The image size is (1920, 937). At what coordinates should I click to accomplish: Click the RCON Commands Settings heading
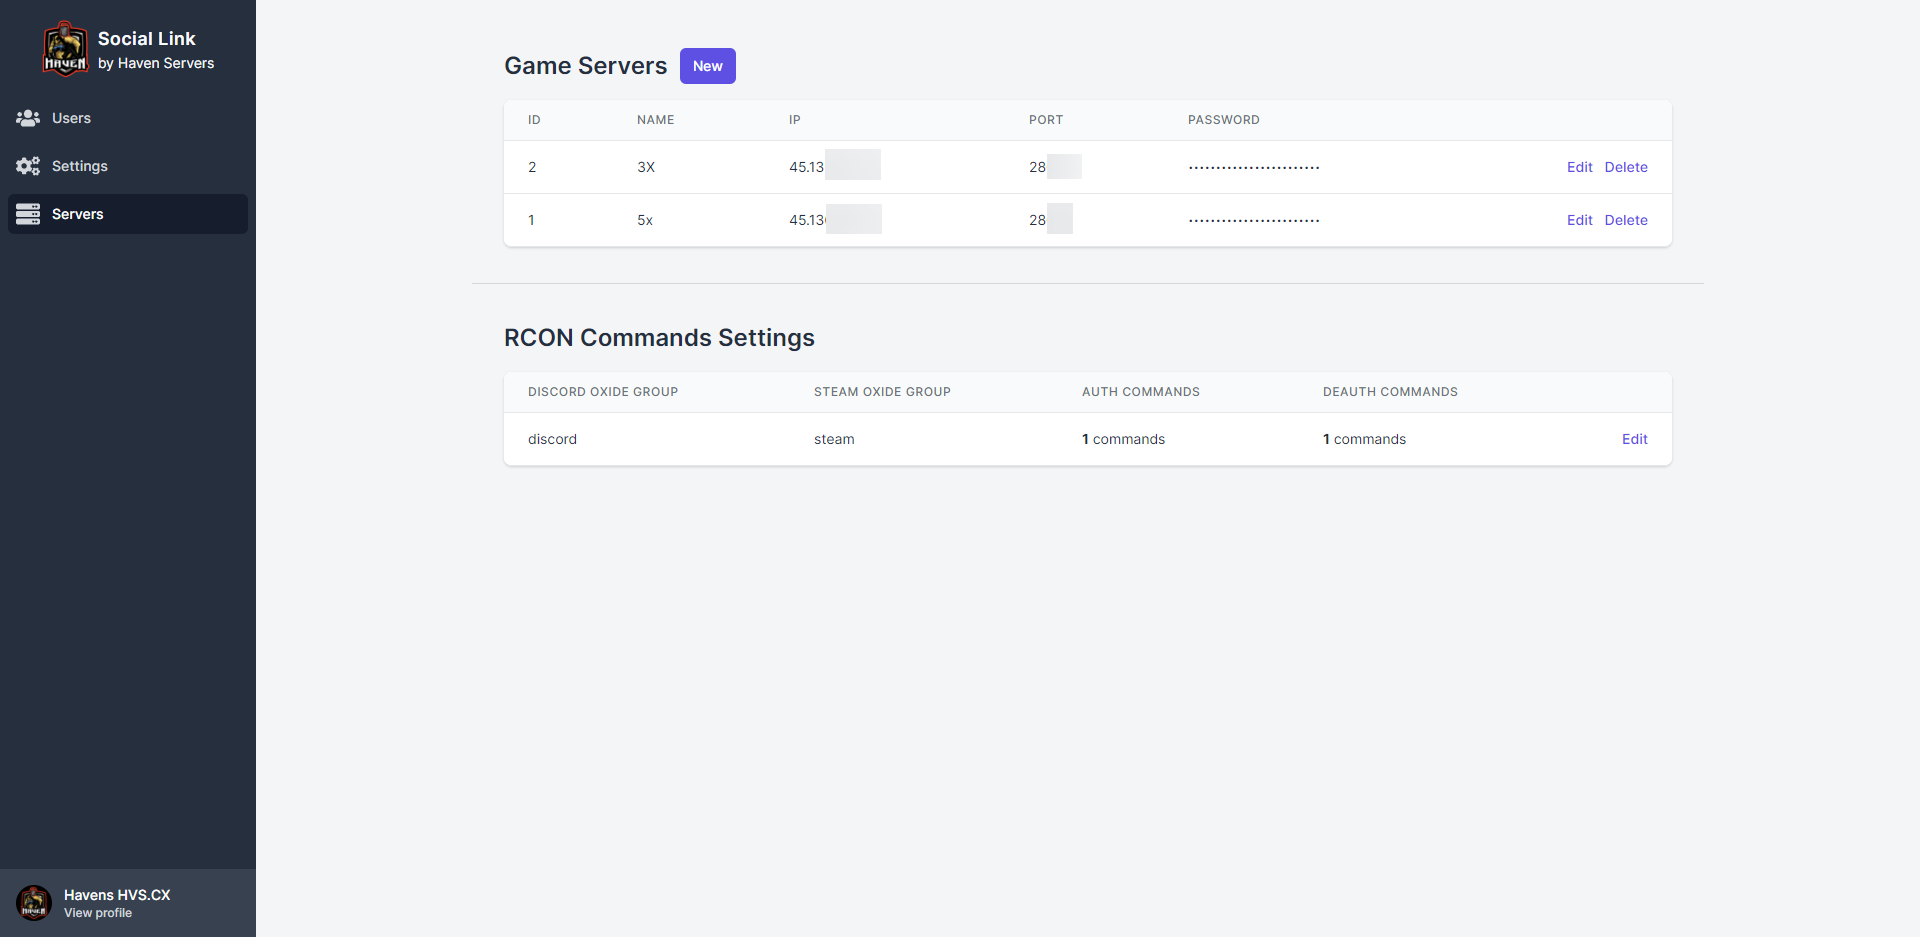pyautogui.click(x=659, y=338)
